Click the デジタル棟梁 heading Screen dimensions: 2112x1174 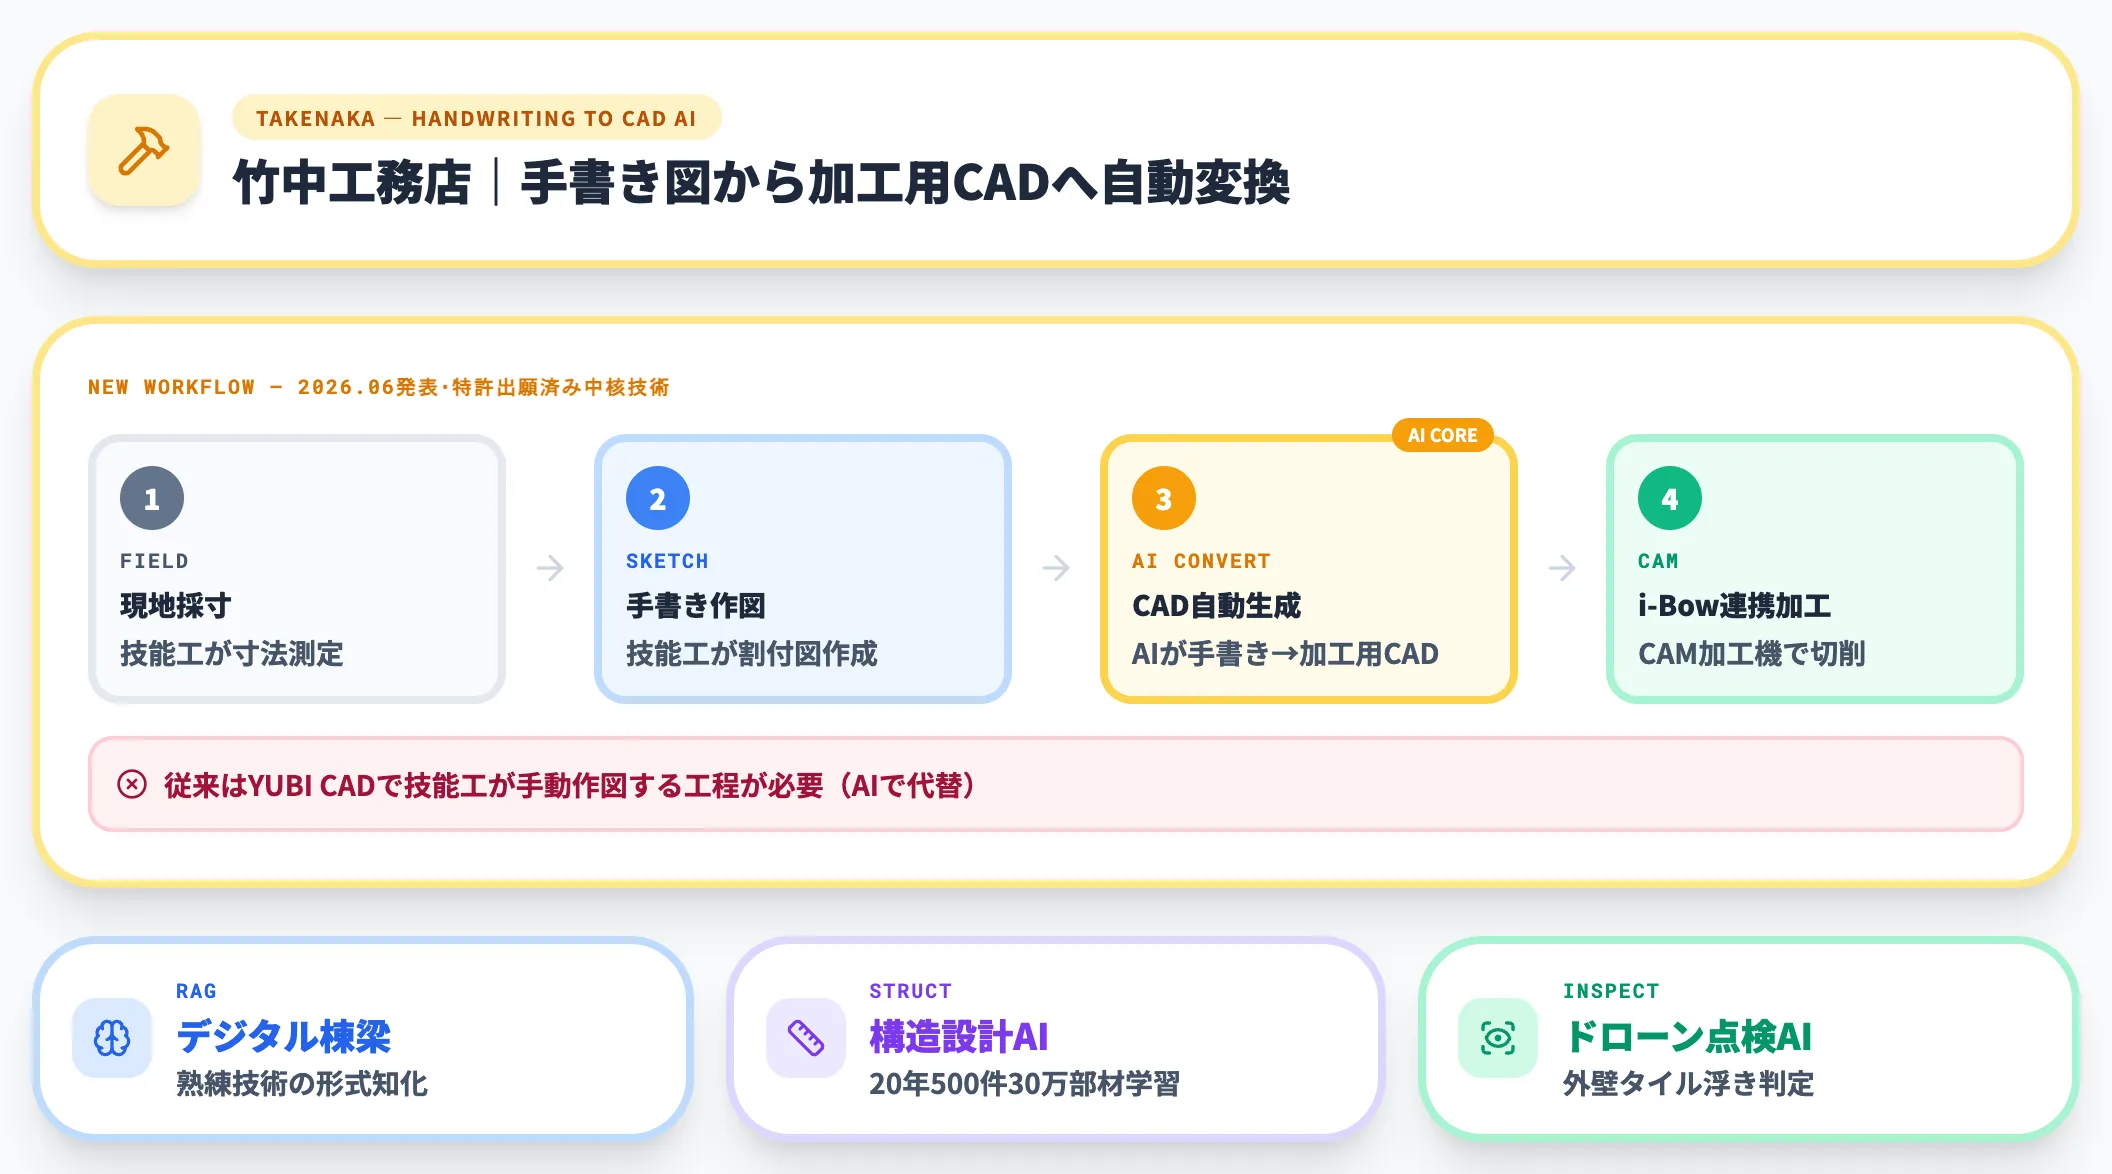(284, 1036)
